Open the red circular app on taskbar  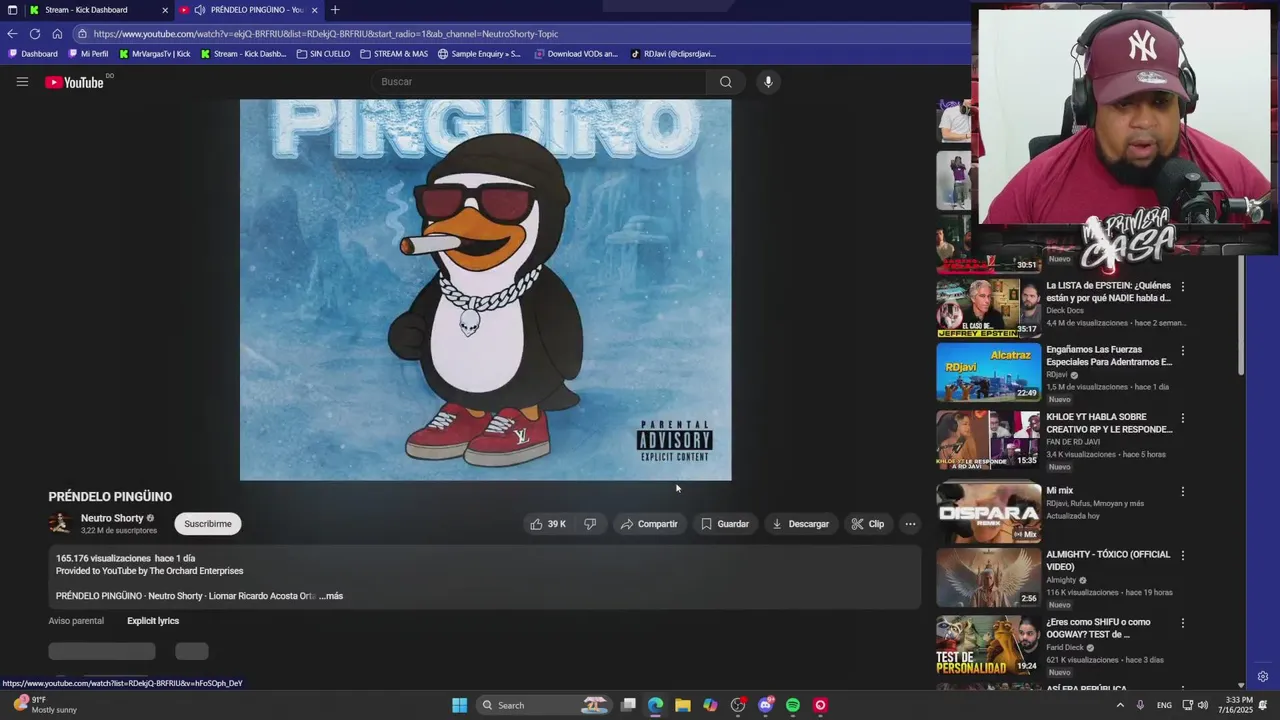click(x=820, y=705)
